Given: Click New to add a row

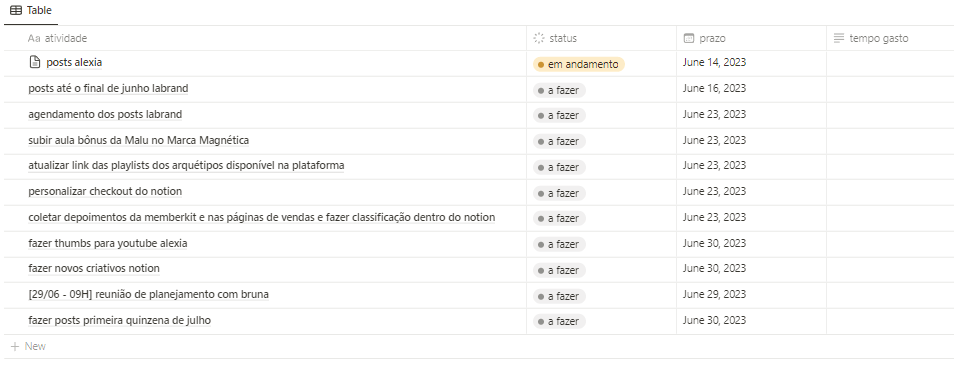Looking at the screenshot, I should (35, 346).
